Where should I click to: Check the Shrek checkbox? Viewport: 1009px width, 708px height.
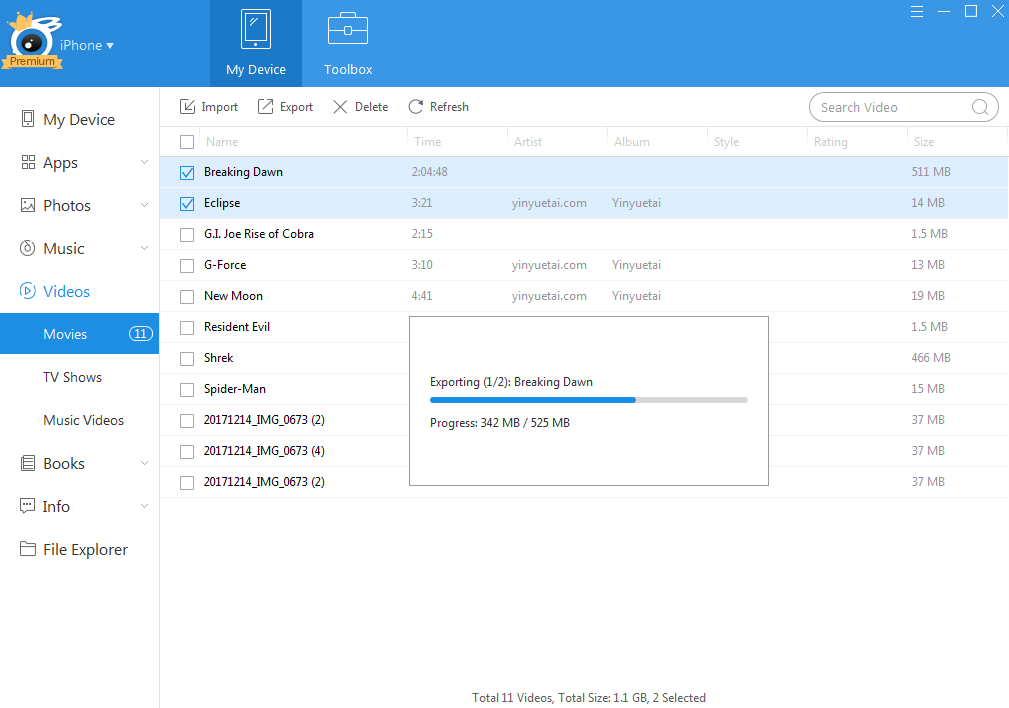click(x=187, y=359)
